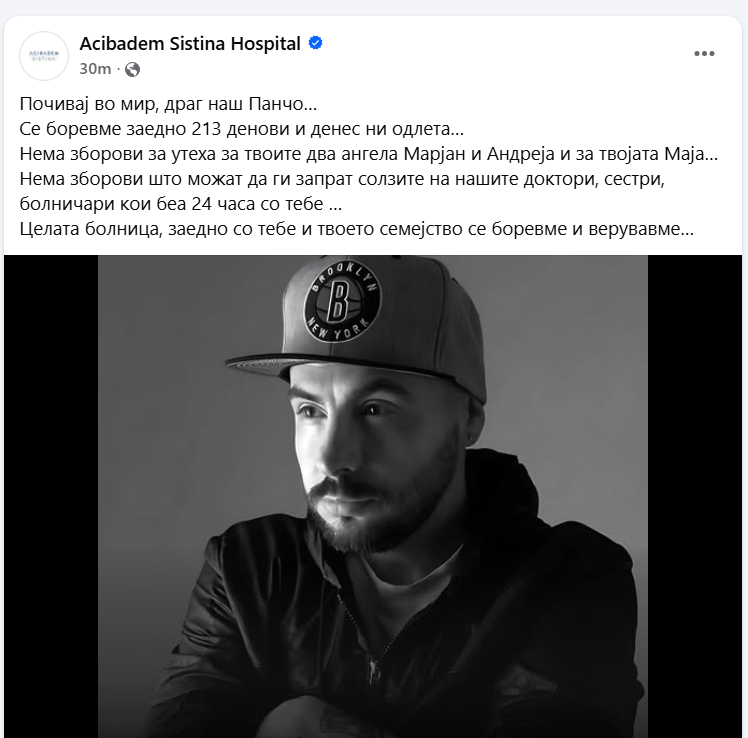
Task: Click the globe public audience icon
Action: 132,70
